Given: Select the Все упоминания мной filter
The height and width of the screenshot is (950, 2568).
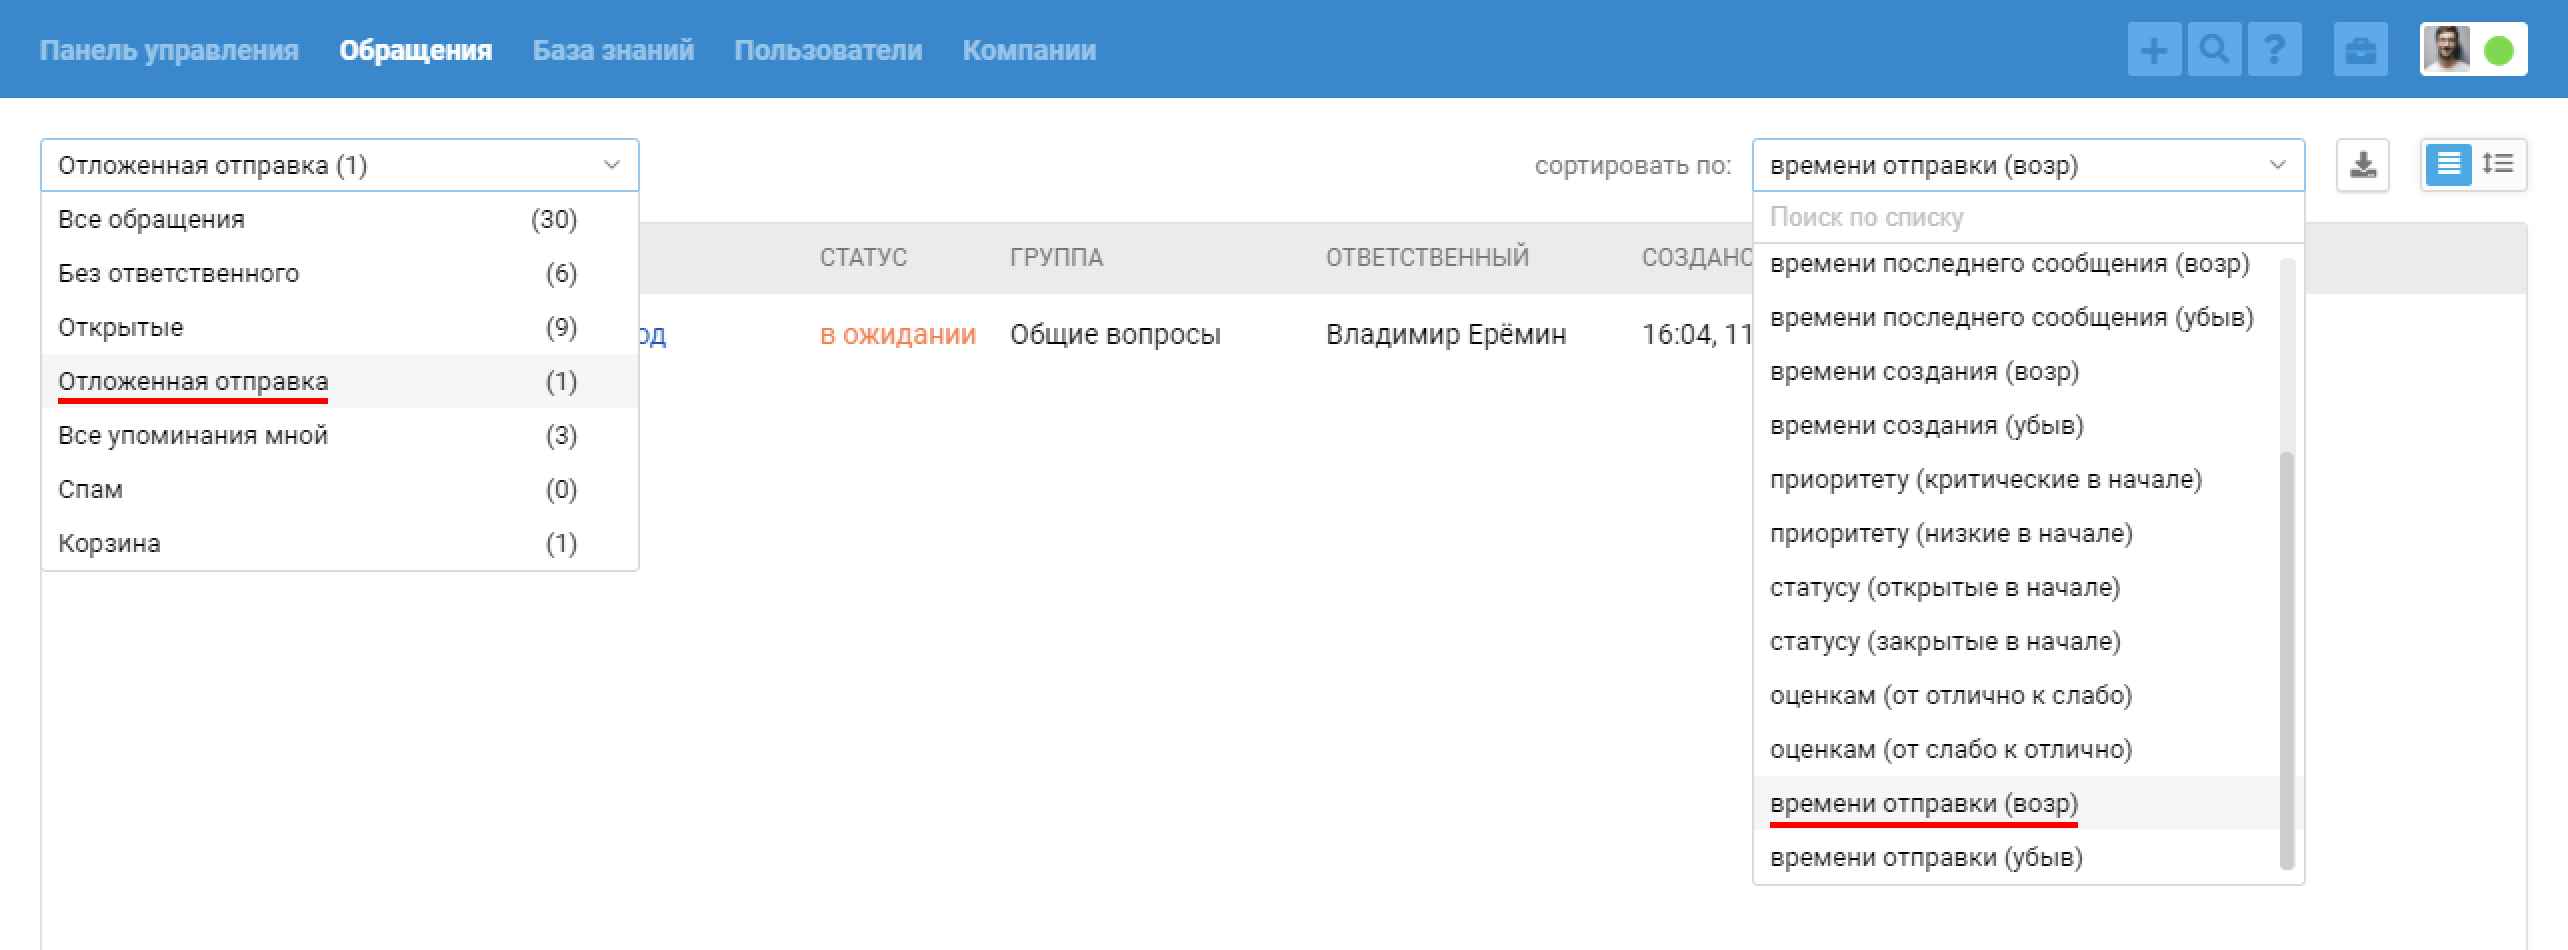Looking at the screenshot, I should pos(340,435).
